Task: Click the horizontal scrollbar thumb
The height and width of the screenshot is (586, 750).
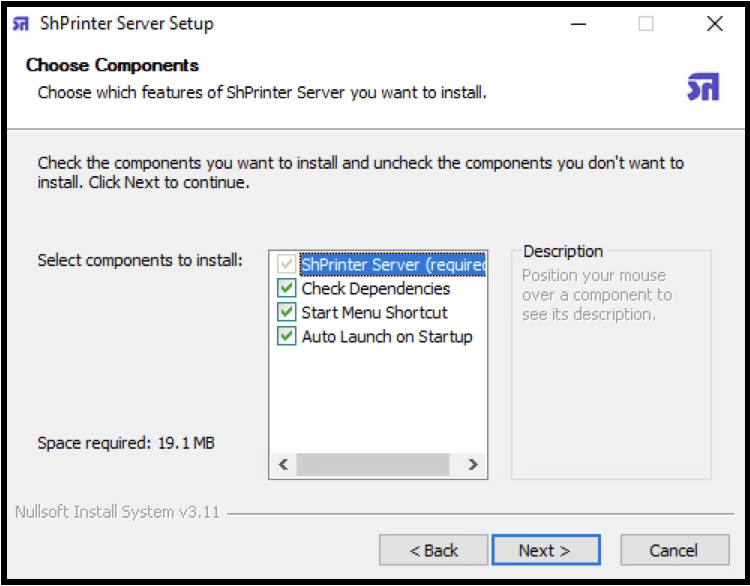Action: (370, 465)
